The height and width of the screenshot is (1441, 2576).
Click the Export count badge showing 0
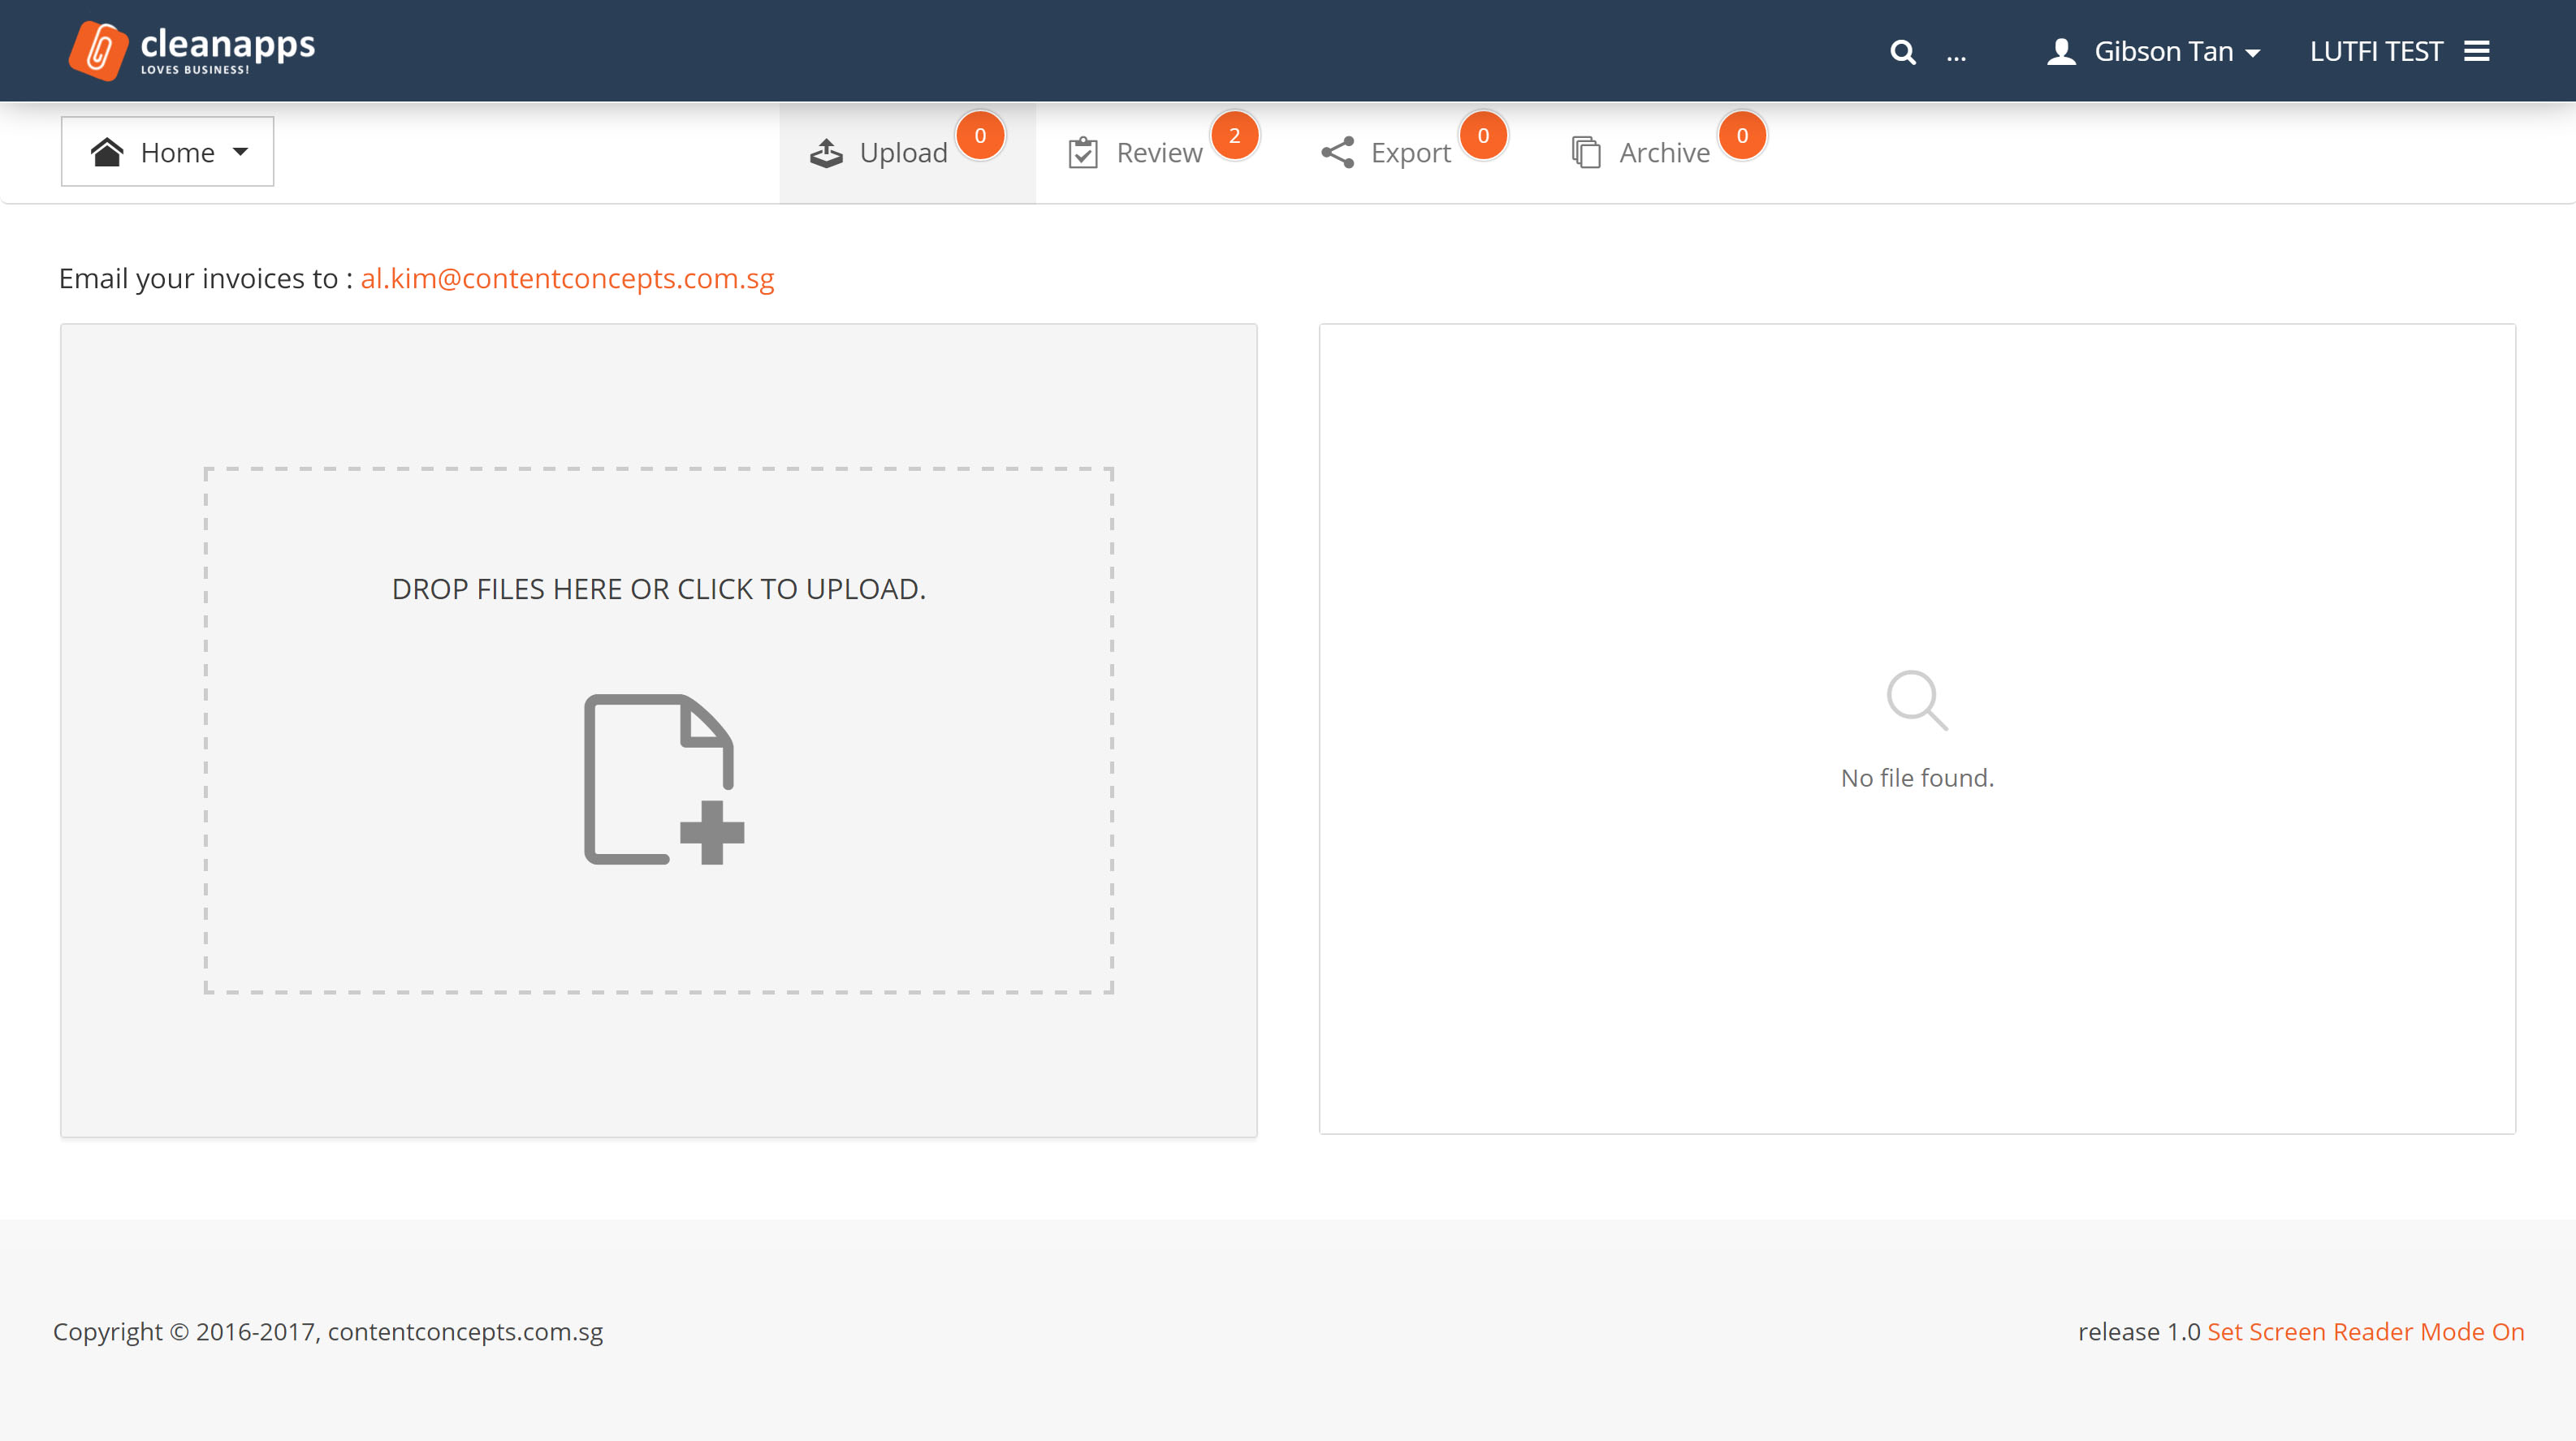pyautogui.click(x=1483, y=136)
